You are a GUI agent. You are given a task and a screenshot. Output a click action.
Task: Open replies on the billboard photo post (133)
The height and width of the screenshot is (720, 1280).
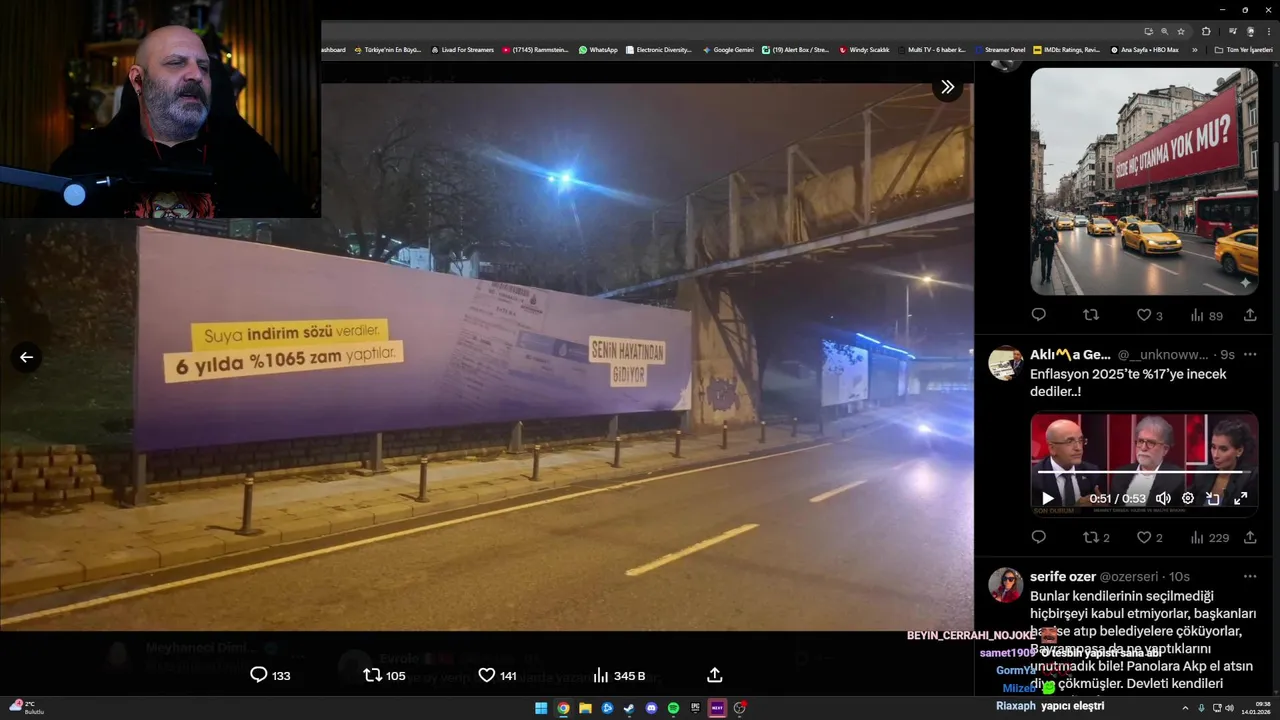(x=270, y=675)
